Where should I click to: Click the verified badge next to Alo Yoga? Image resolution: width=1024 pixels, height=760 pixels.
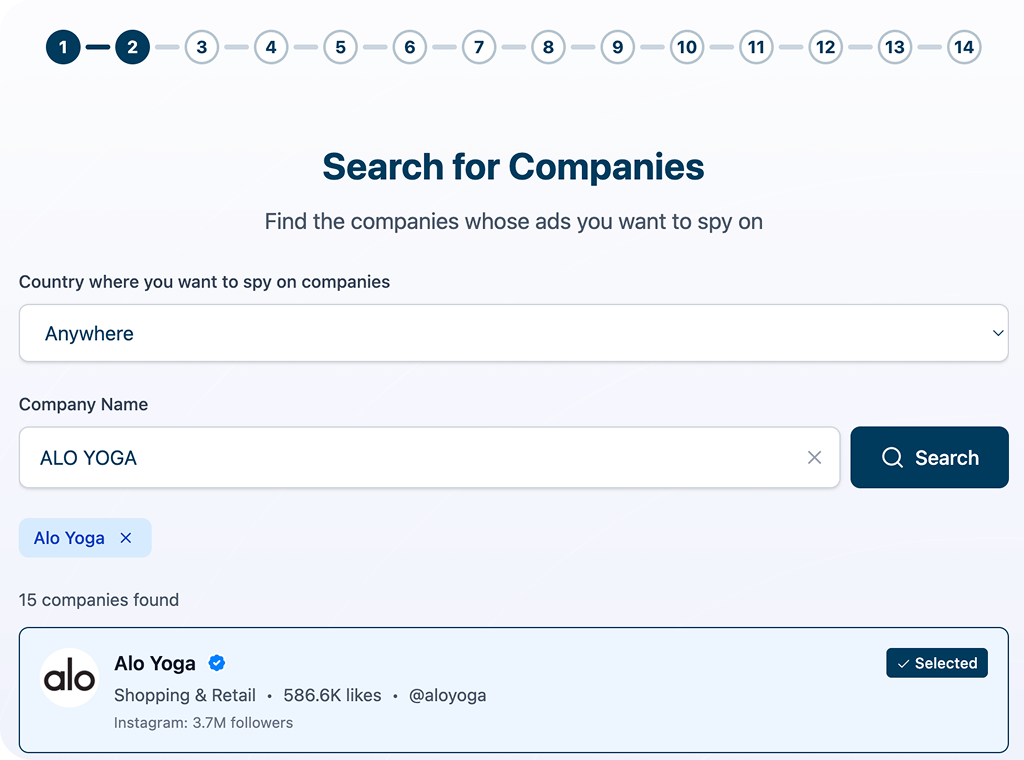[x=216, y=663]
